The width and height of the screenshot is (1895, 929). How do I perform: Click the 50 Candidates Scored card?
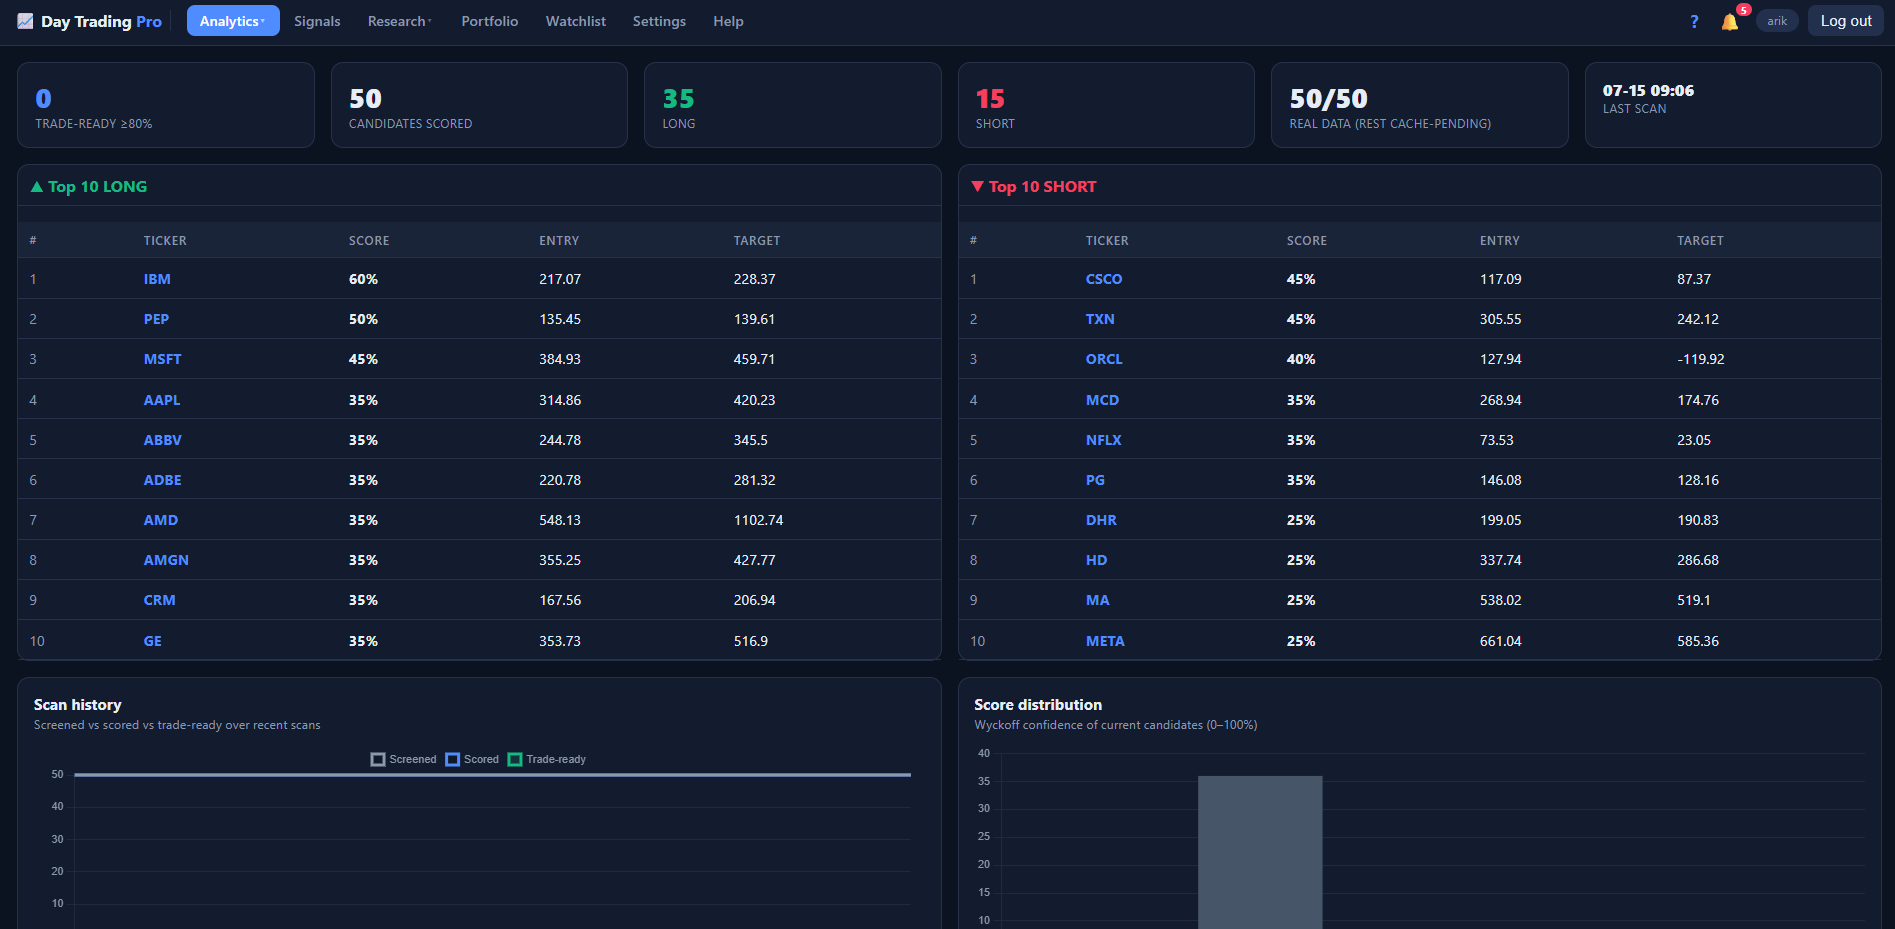(x=479, y=105)
